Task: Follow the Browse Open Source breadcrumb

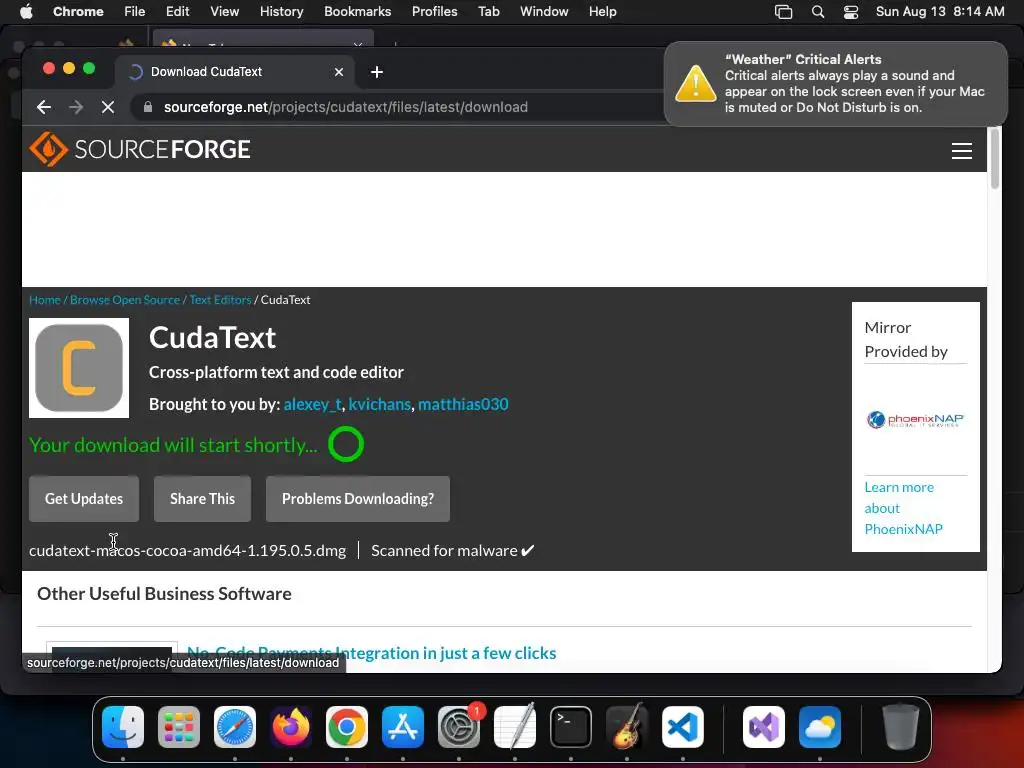Action: (125, 300)
